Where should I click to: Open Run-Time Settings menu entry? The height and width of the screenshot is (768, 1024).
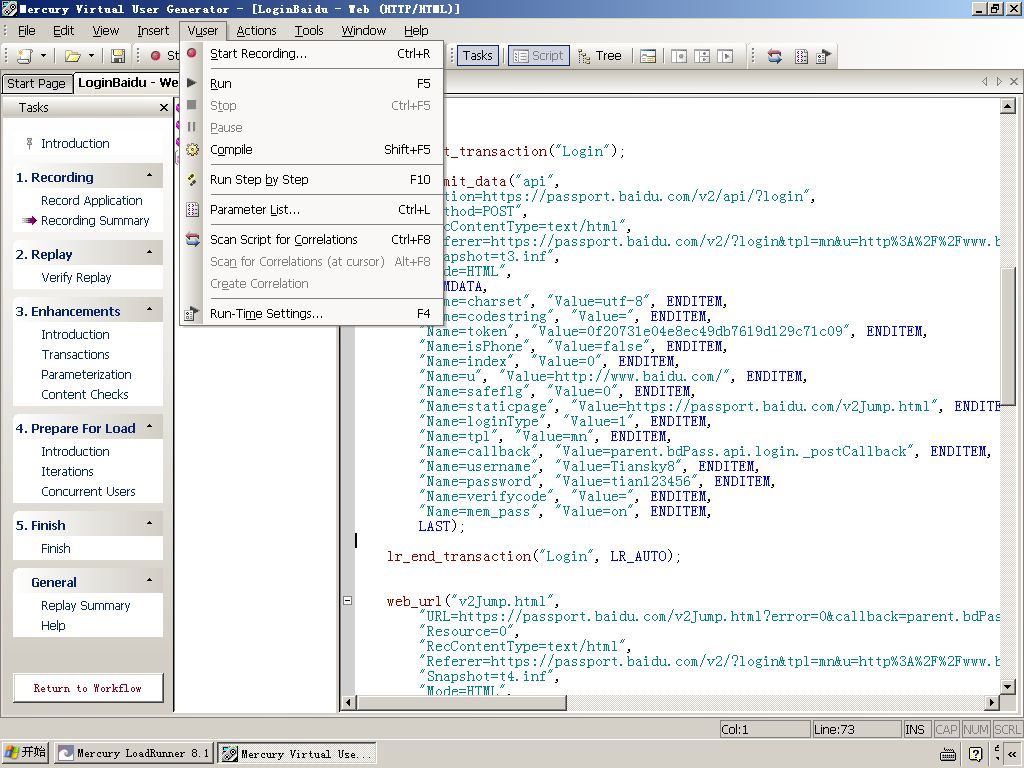point(312,313)
